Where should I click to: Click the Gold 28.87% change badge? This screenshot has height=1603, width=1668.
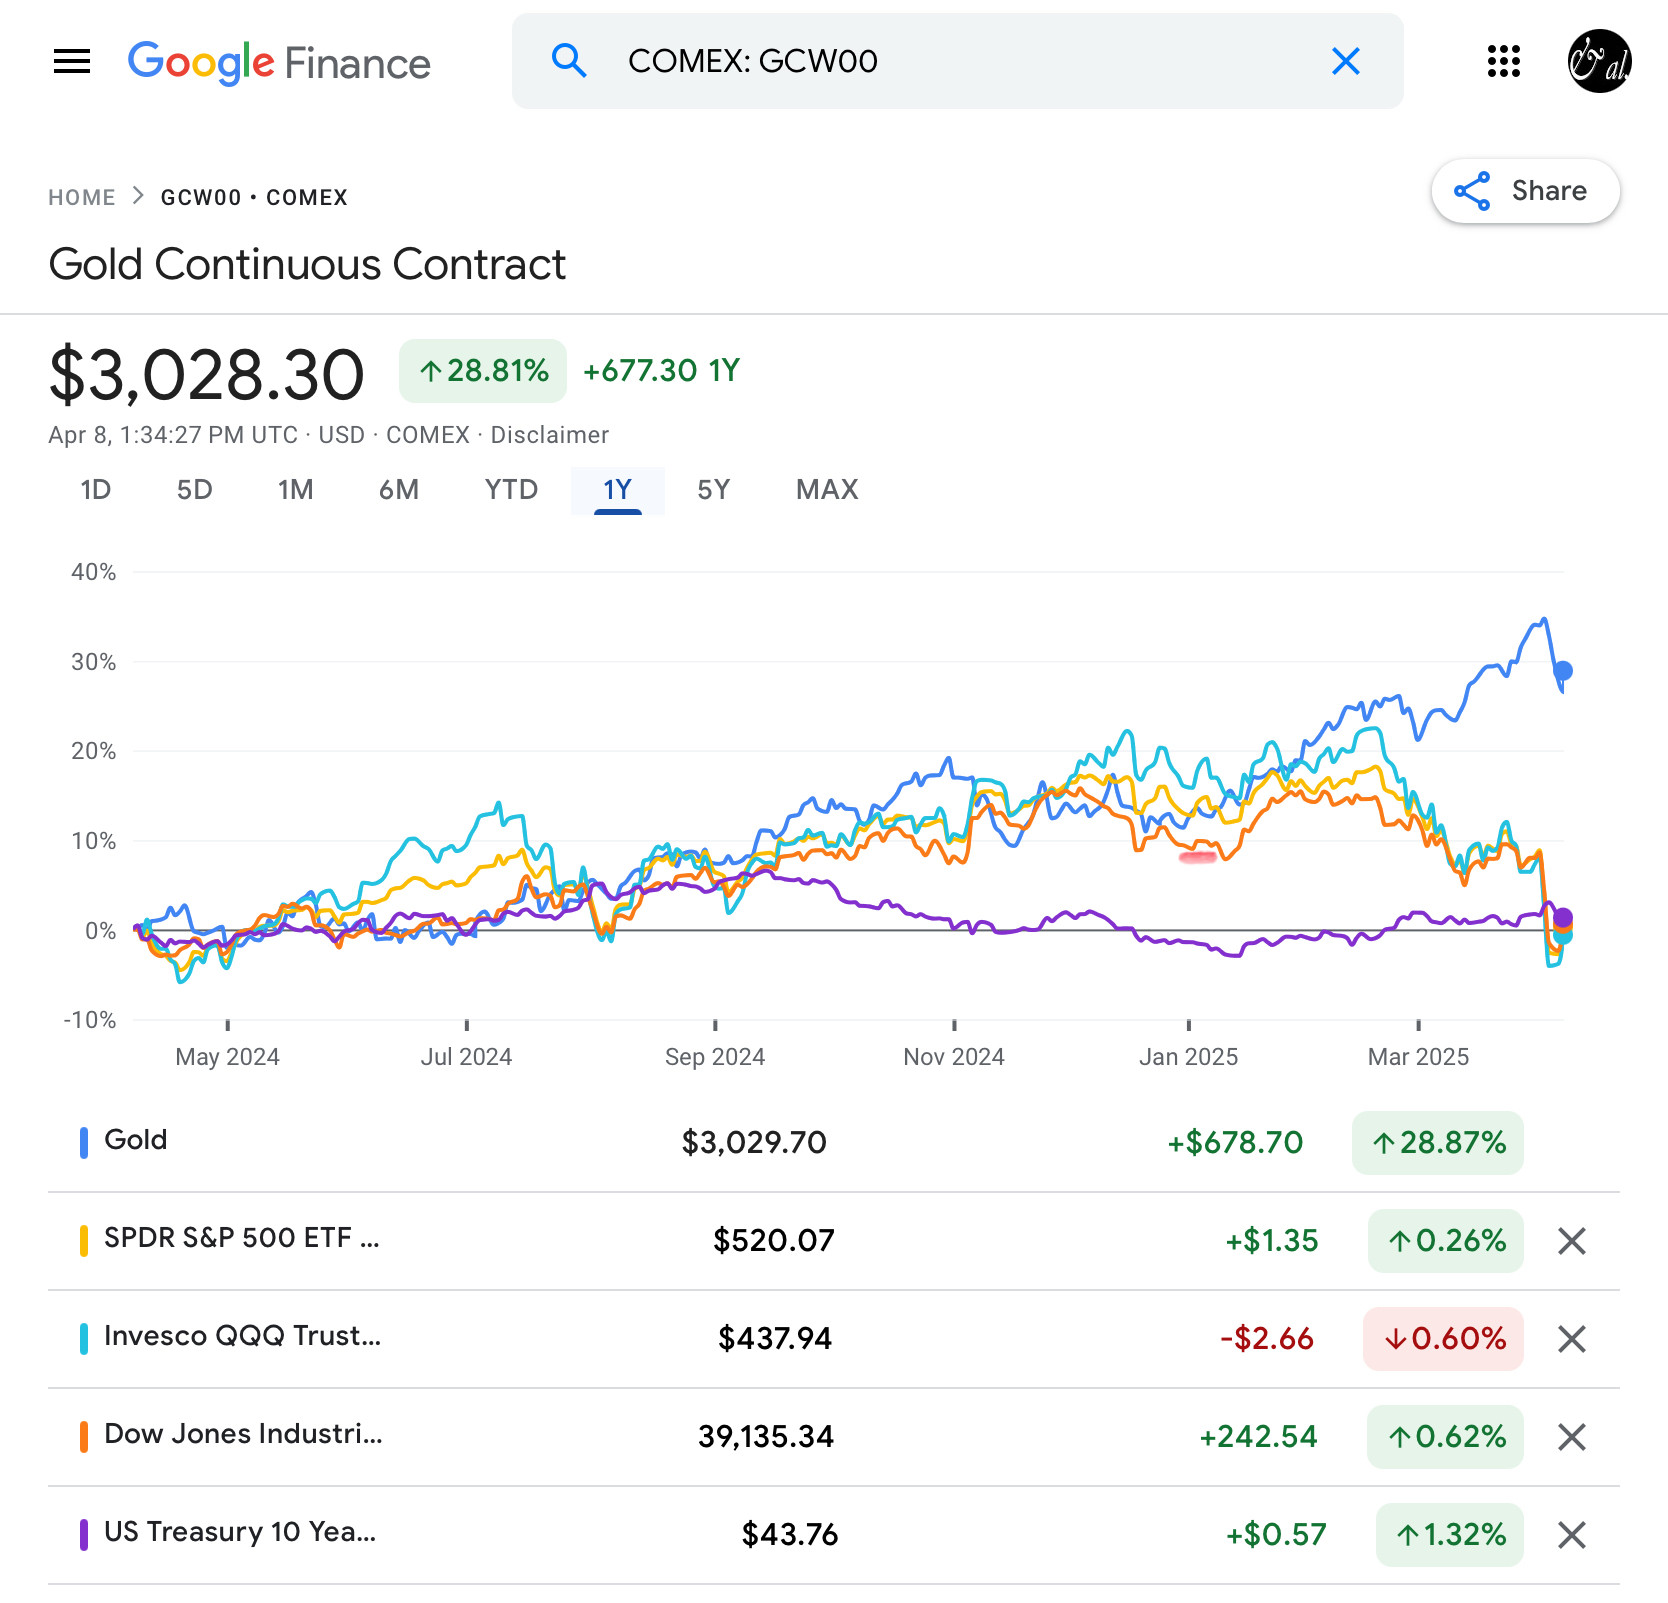(x=1438, y=1143)
